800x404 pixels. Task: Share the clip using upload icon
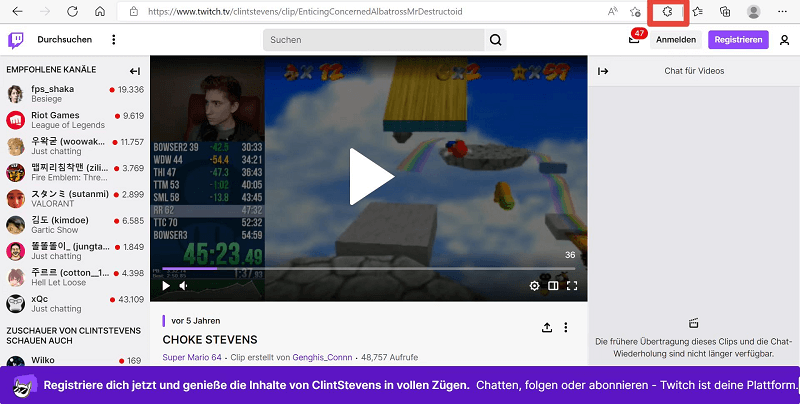[547, 327]
